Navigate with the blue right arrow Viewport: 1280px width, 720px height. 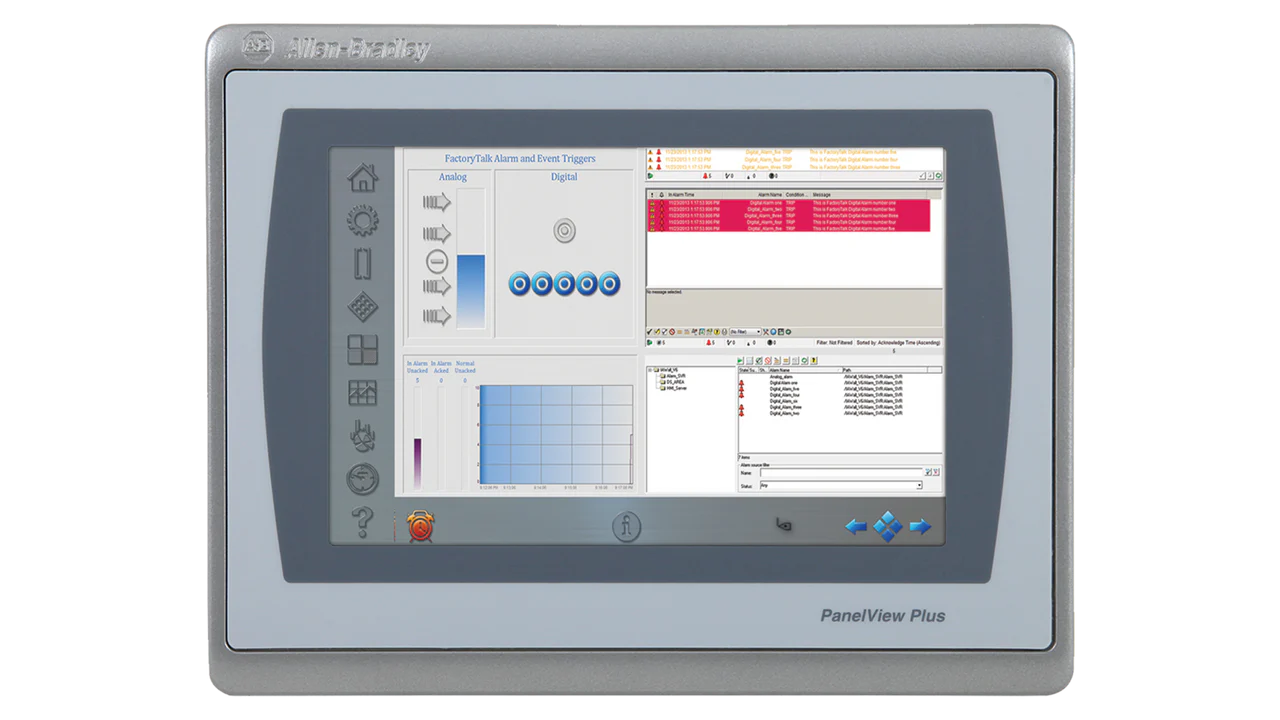(x=920, y=527)
